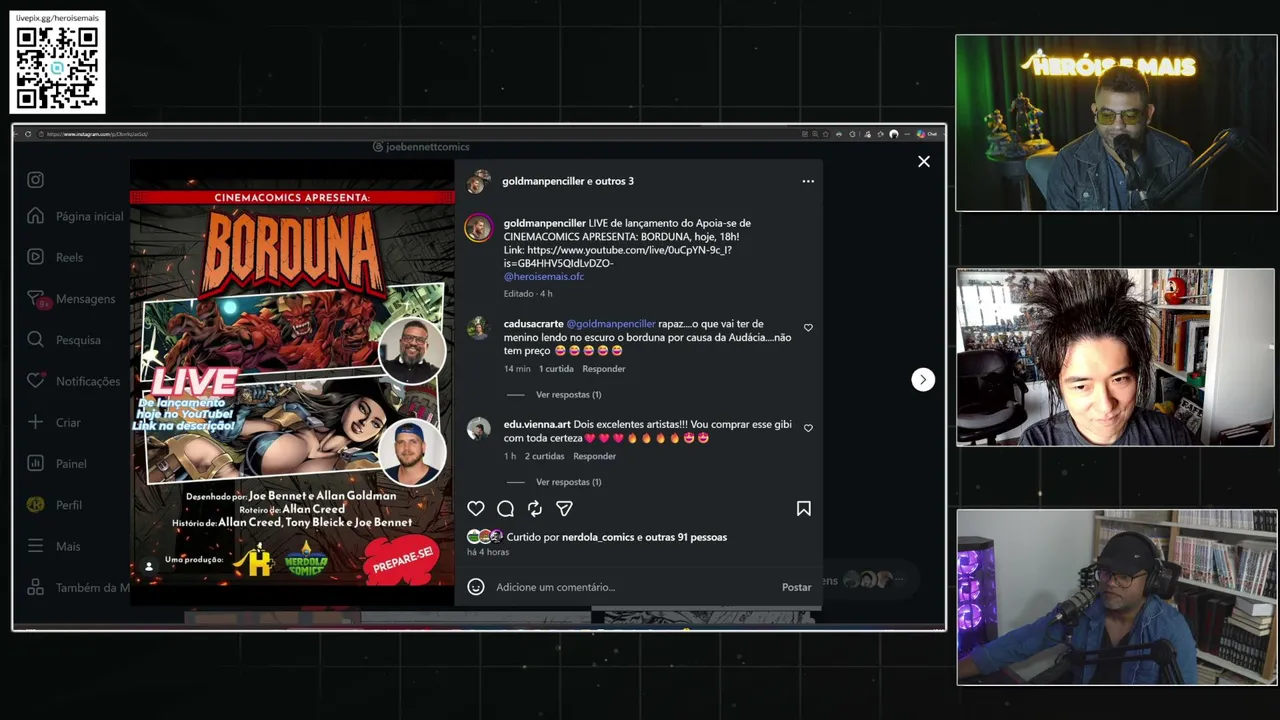Click the Postar button

[x=796, y=587]
